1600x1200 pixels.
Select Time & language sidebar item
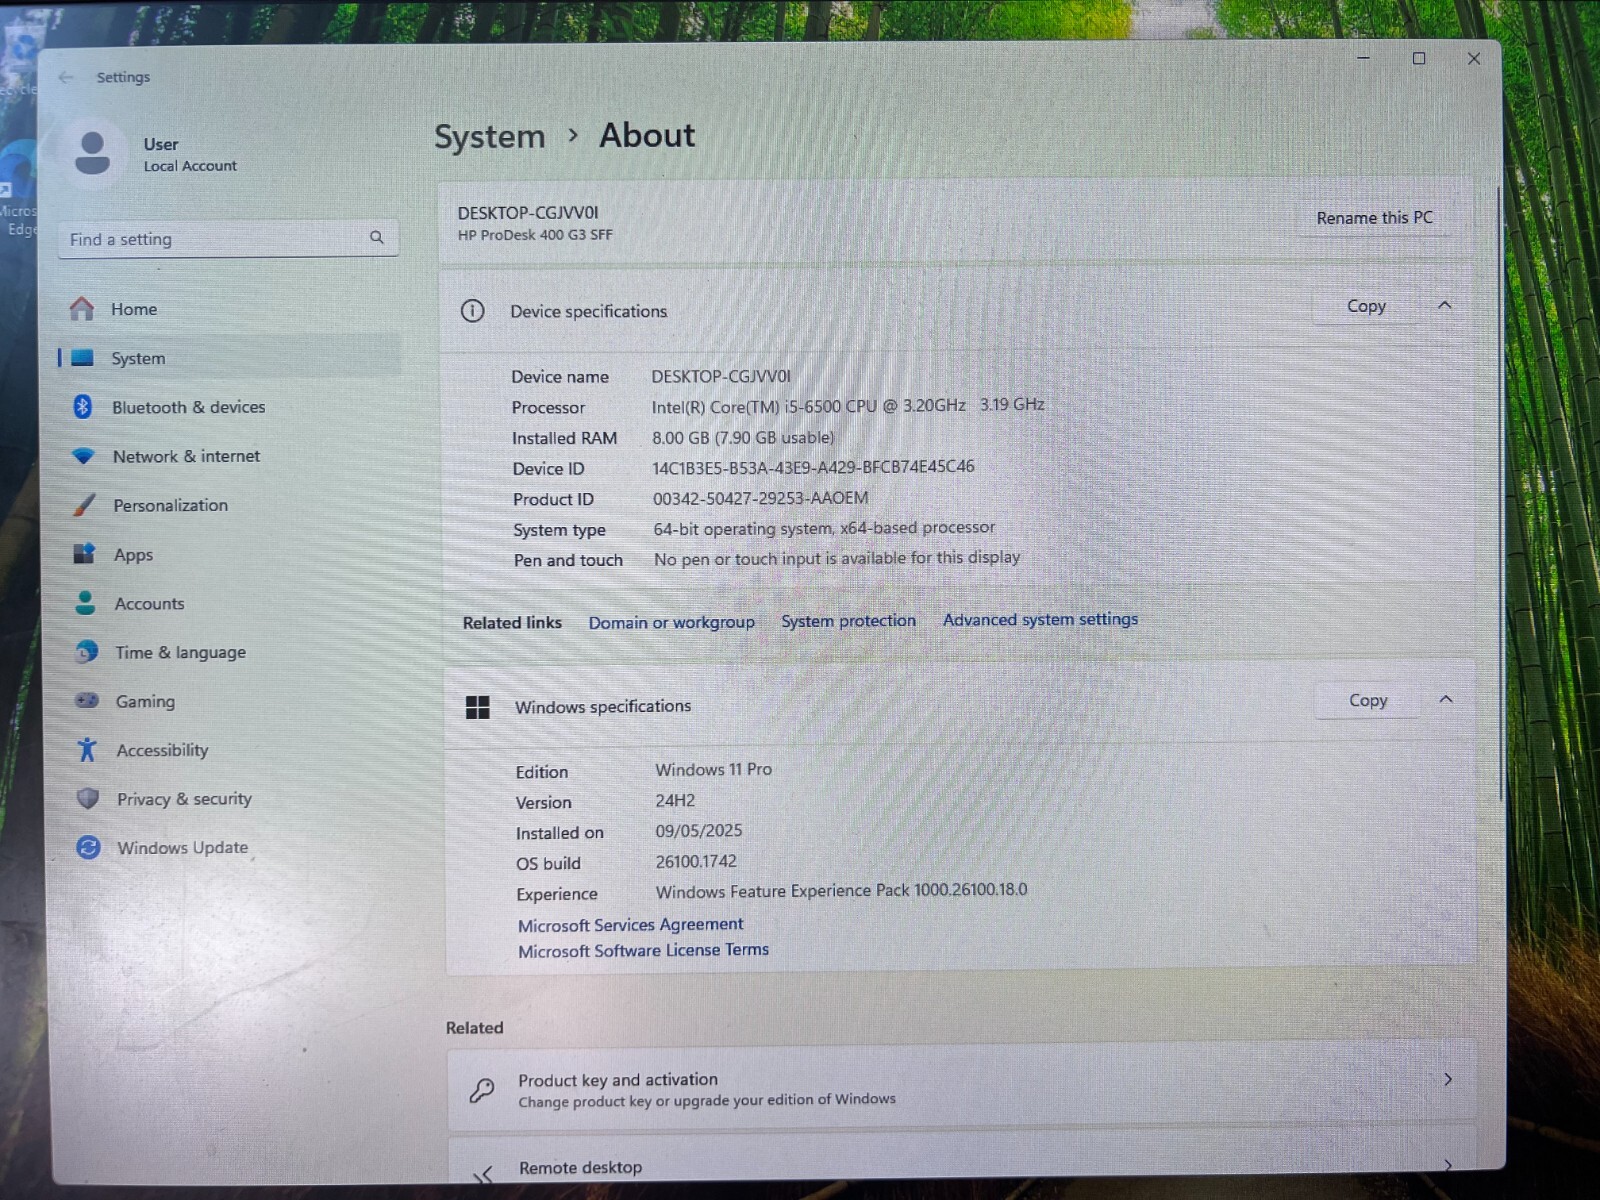tap(230, 652)
